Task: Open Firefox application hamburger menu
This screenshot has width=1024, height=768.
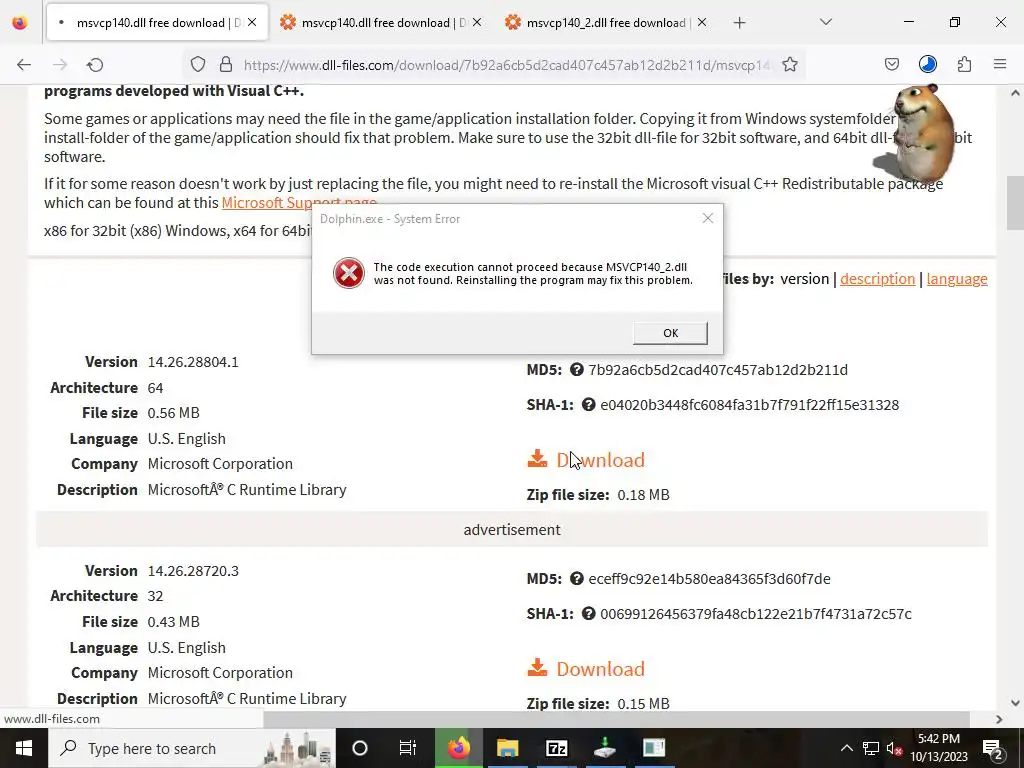Action: pos(1000,64)
